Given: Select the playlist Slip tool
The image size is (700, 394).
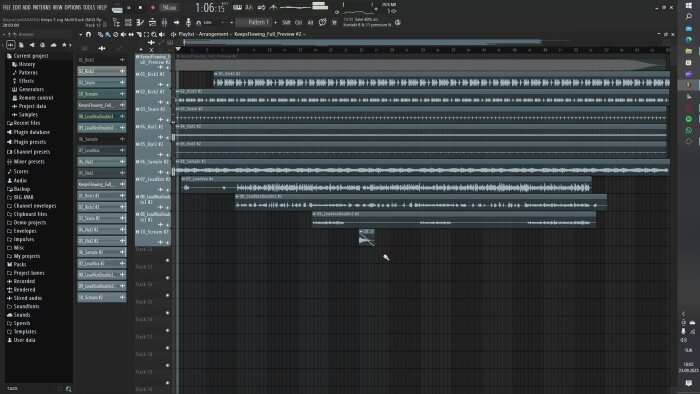Looking at the screenshot, I should 131,34.
